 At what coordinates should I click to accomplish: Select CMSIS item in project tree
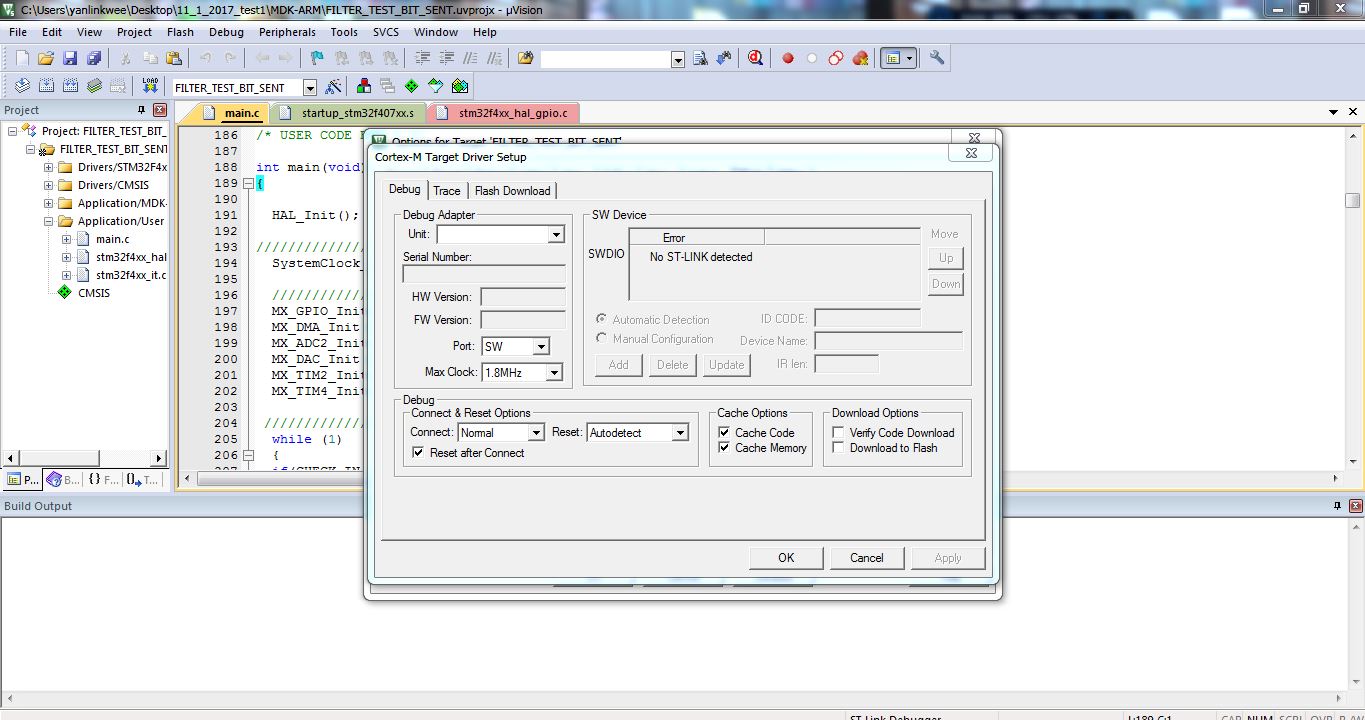(x=94, y=293)
